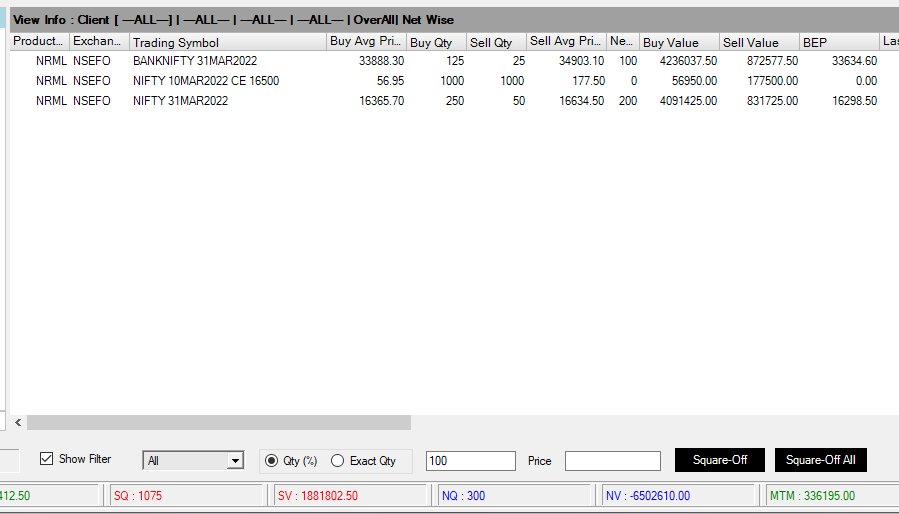Select the NIFTY 10MAR2022 CE 16500 row

click(x=454, y=81)
